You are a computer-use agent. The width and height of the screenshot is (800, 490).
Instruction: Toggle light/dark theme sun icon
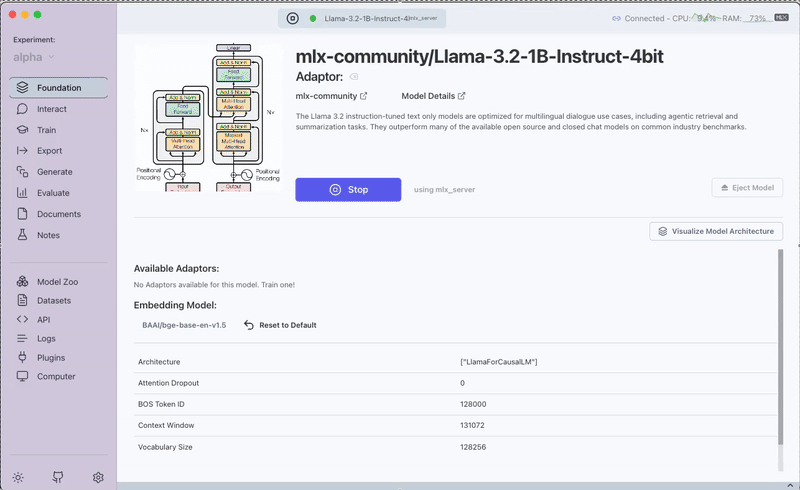(19, 478)
